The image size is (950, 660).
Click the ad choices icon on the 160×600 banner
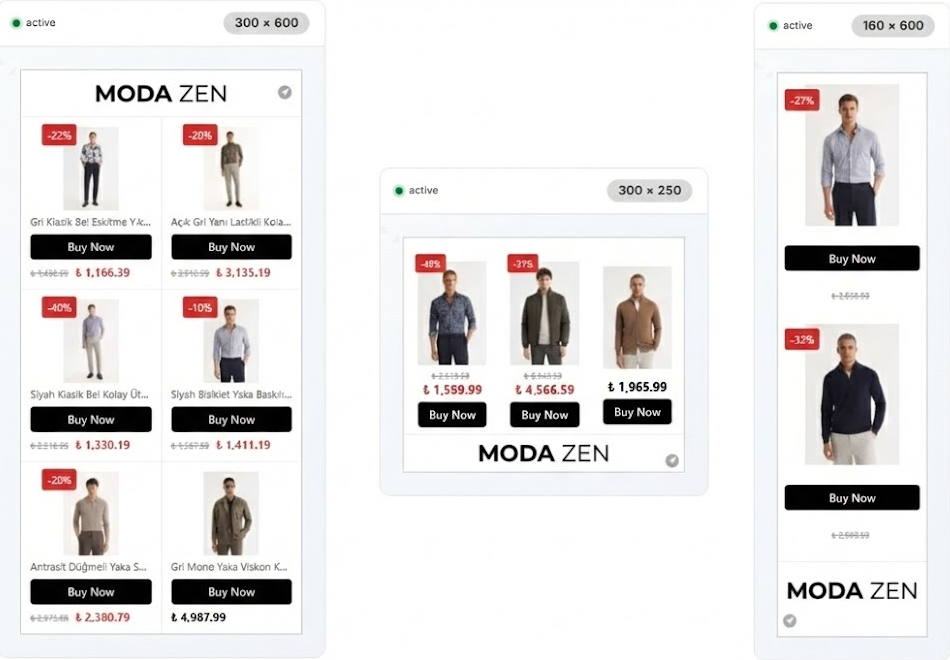tap(790, 620)
